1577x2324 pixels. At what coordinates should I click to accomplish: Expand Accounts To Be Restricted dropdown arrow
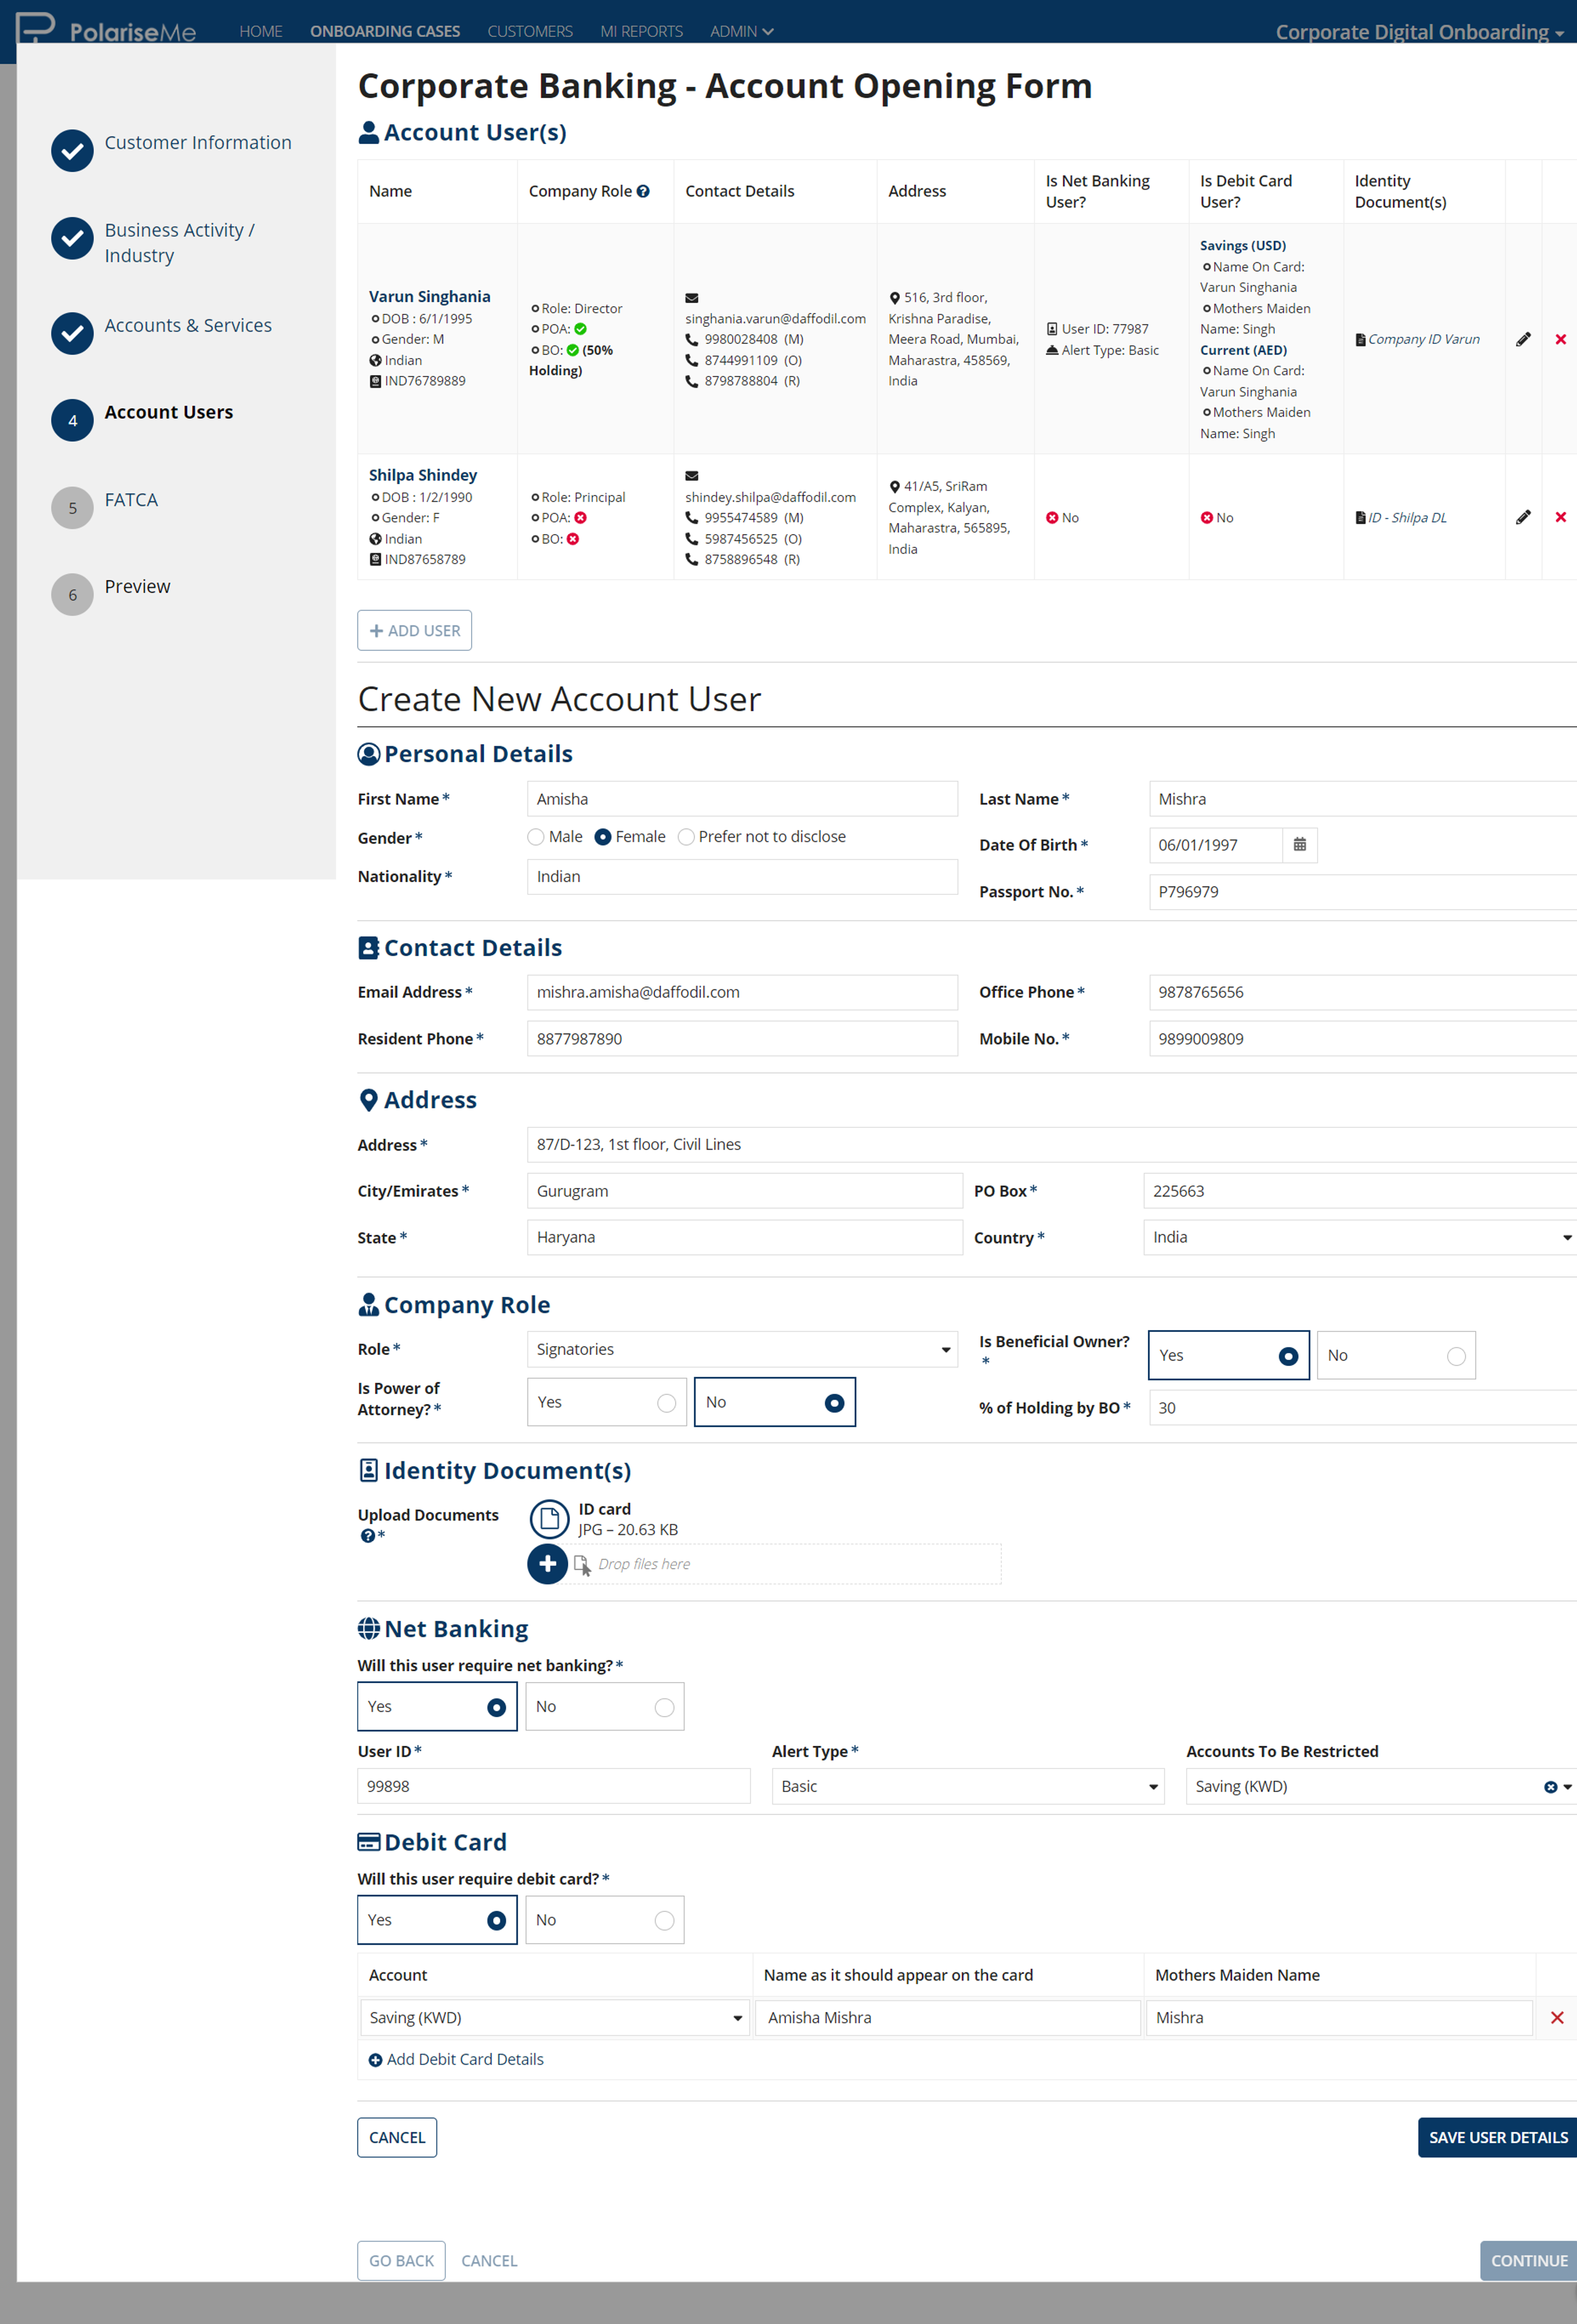(1567, 1787)
